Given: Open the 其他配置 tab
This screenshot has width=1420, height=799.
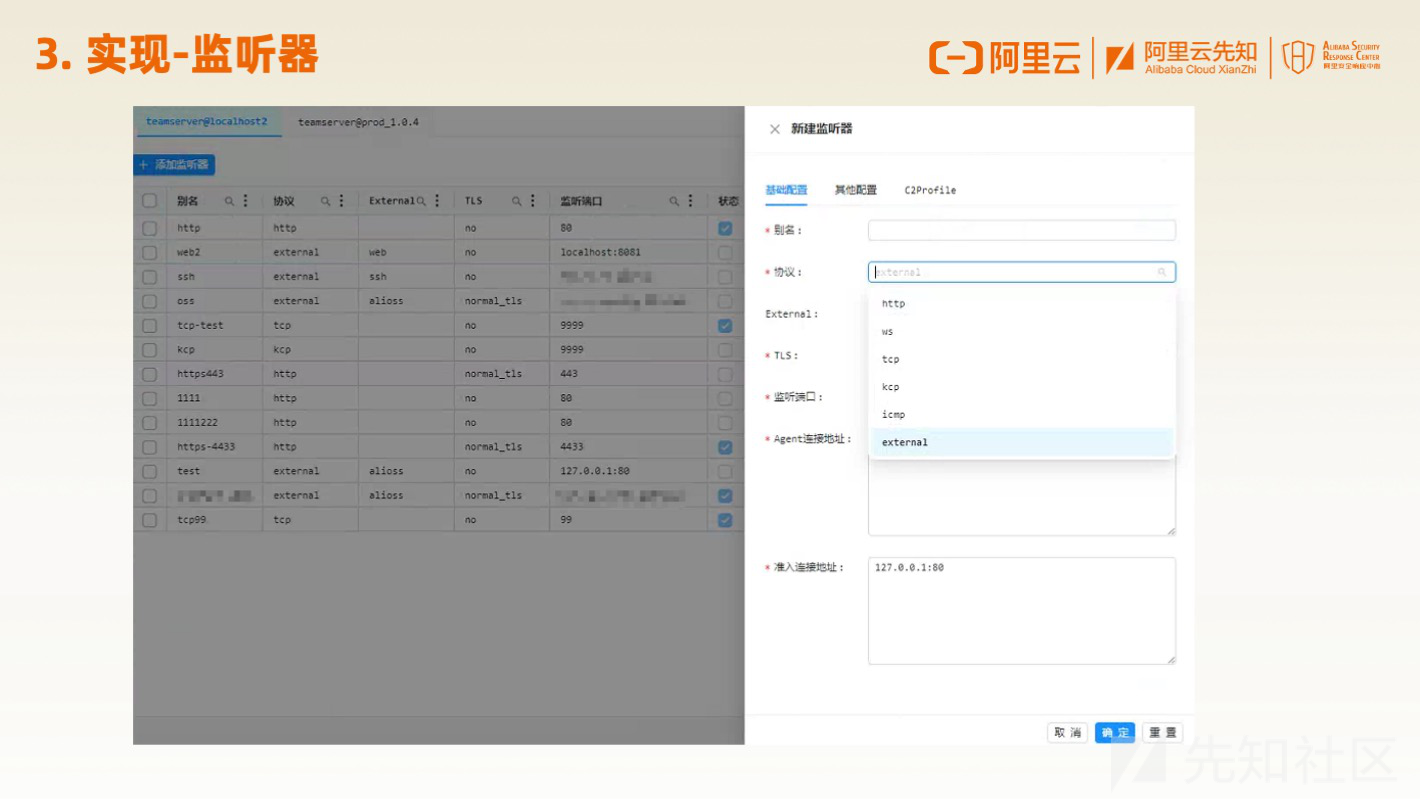Looking at the screenshot, I should pyautogui.click(x=856, y=190).
